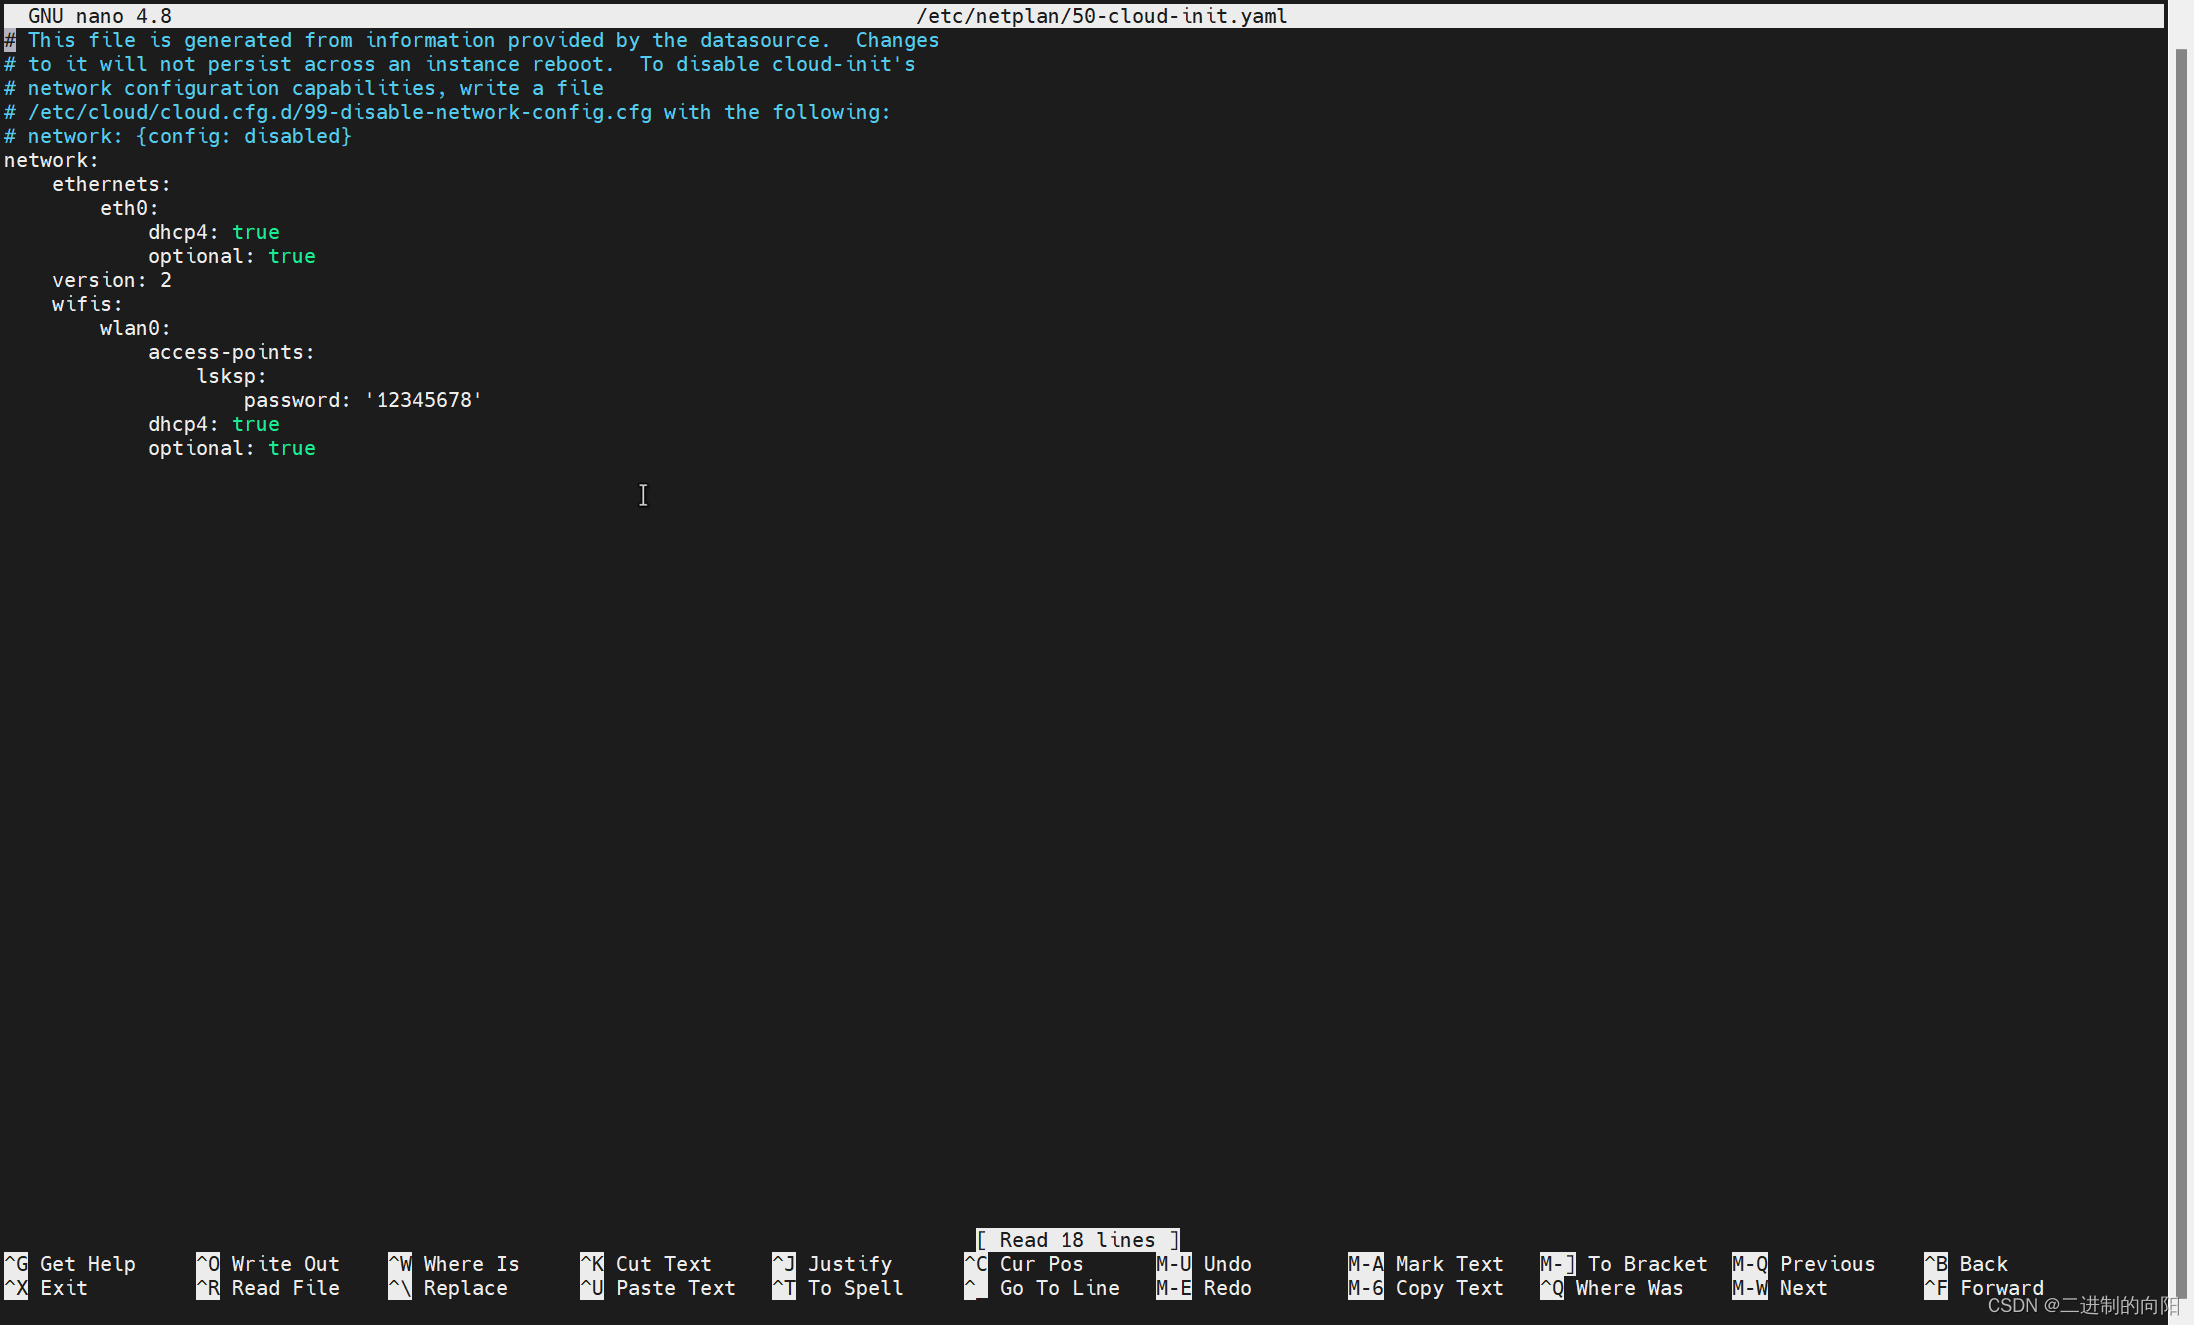Click the 'M-Q Previous' shortcut label

click(1804, 1264)
